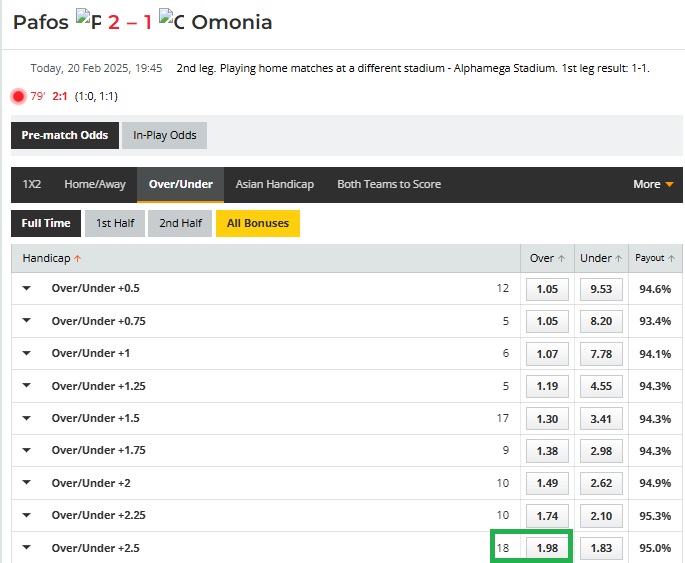The width and height of the screenshot is (685, 563).
Task: Open the More markets dropdown
Action: [x=653, y=184]
